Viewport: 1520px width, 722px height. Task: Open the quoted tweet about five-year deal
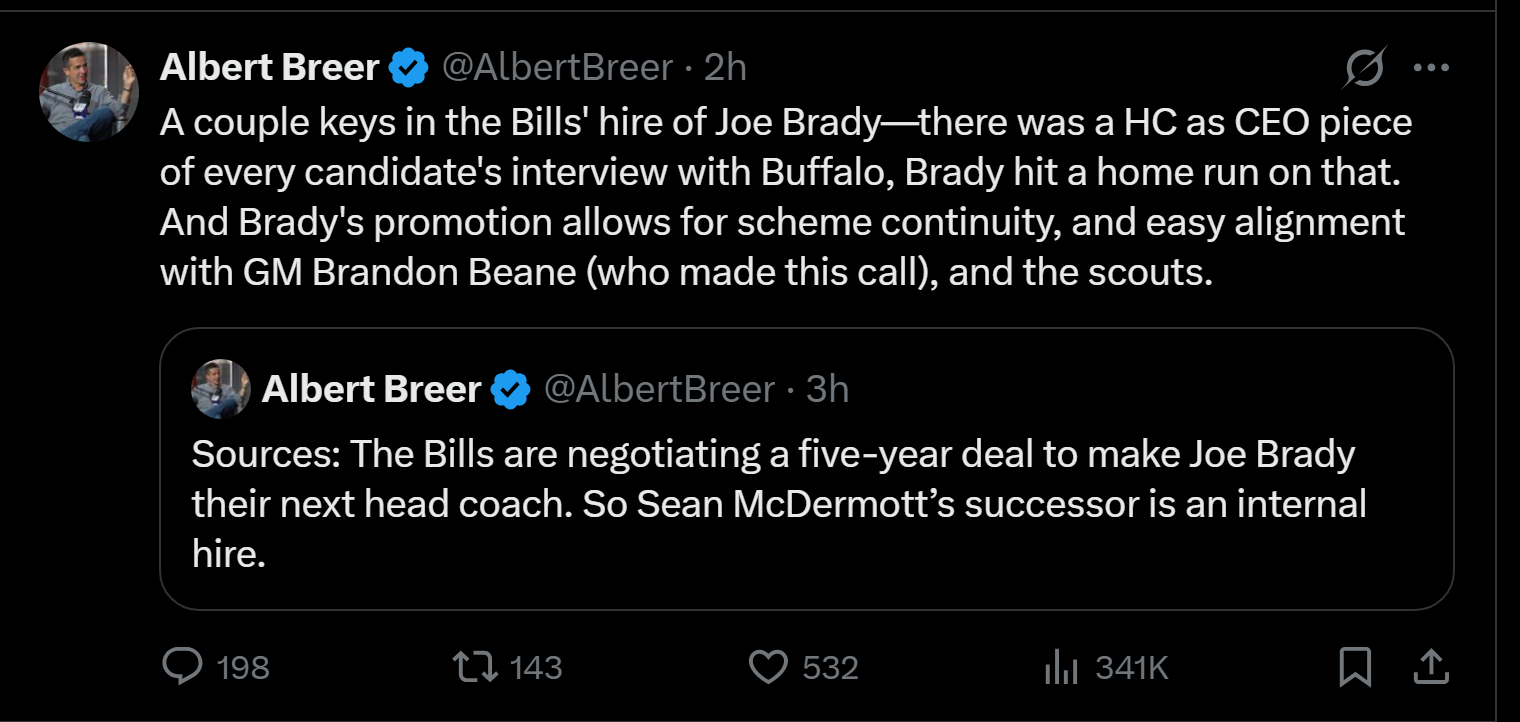778,503
